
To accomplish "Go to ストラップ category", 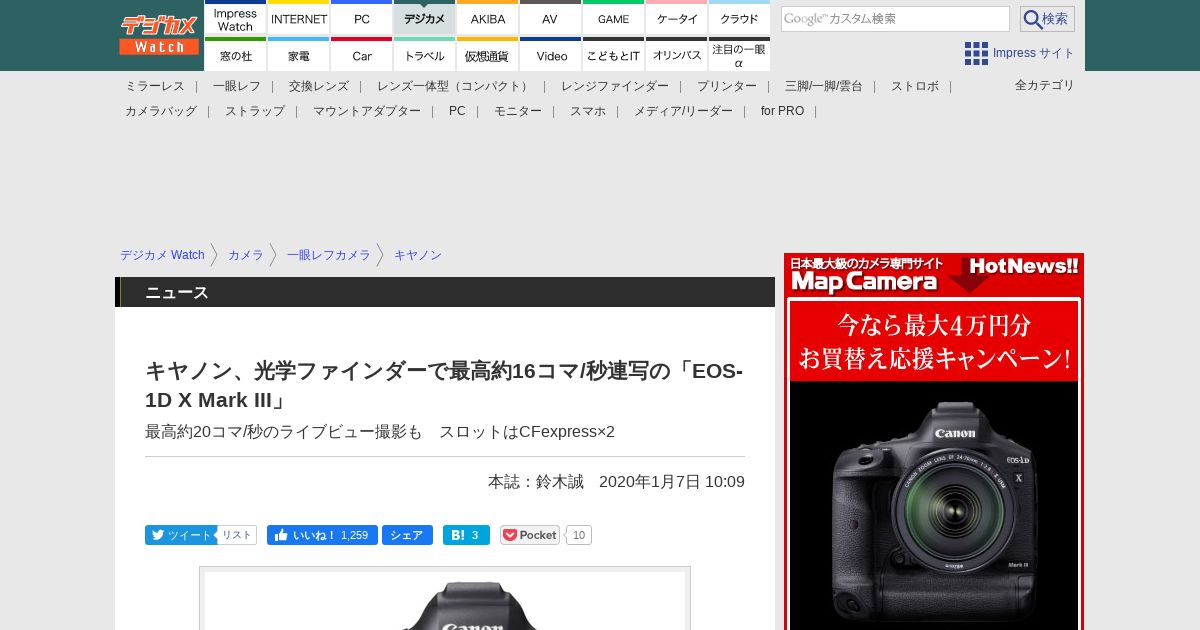I will coord(255,111).
